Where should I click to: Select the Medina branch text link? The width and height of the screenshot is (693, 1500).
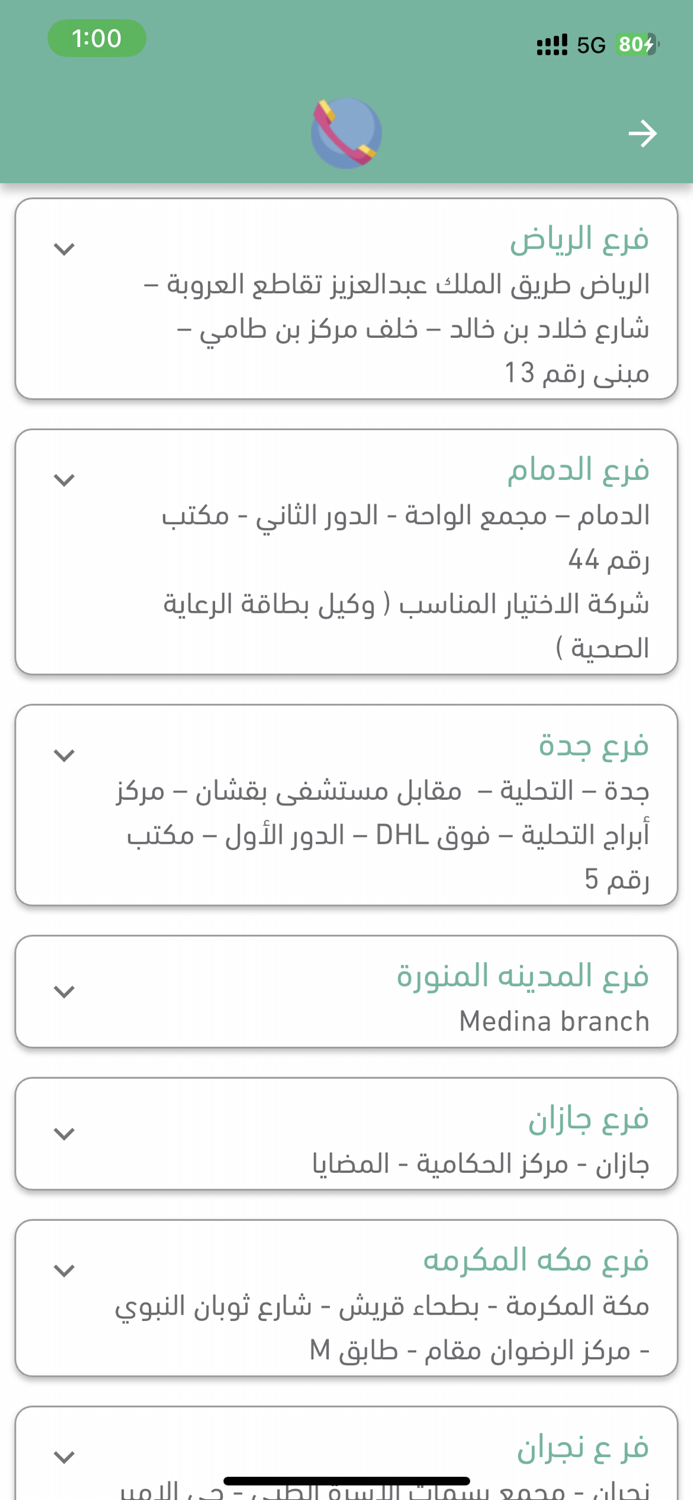coord(553,1021)
